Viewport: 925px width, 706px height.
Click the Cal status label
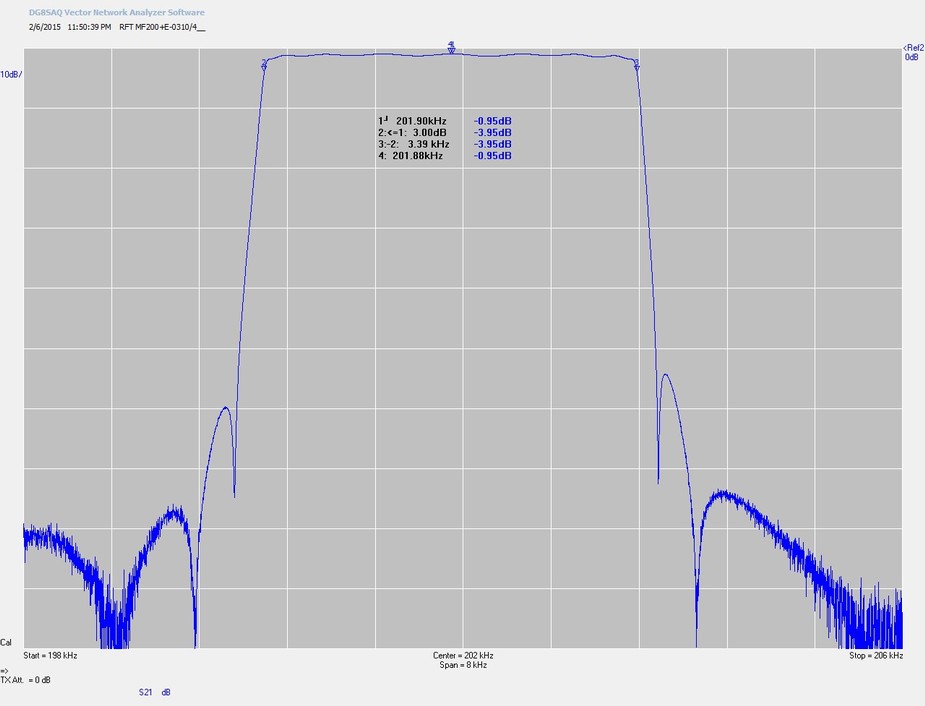coord(6,642)
